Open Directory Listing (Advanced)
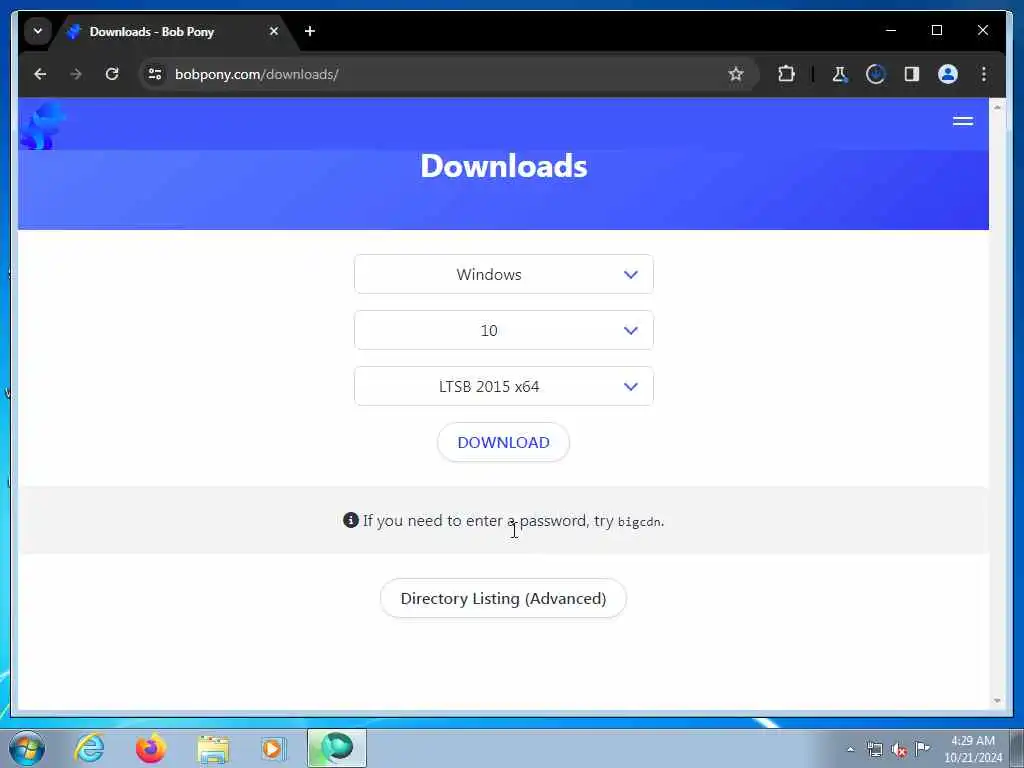This screenshot has height=768, width=1024. point(504,598)
